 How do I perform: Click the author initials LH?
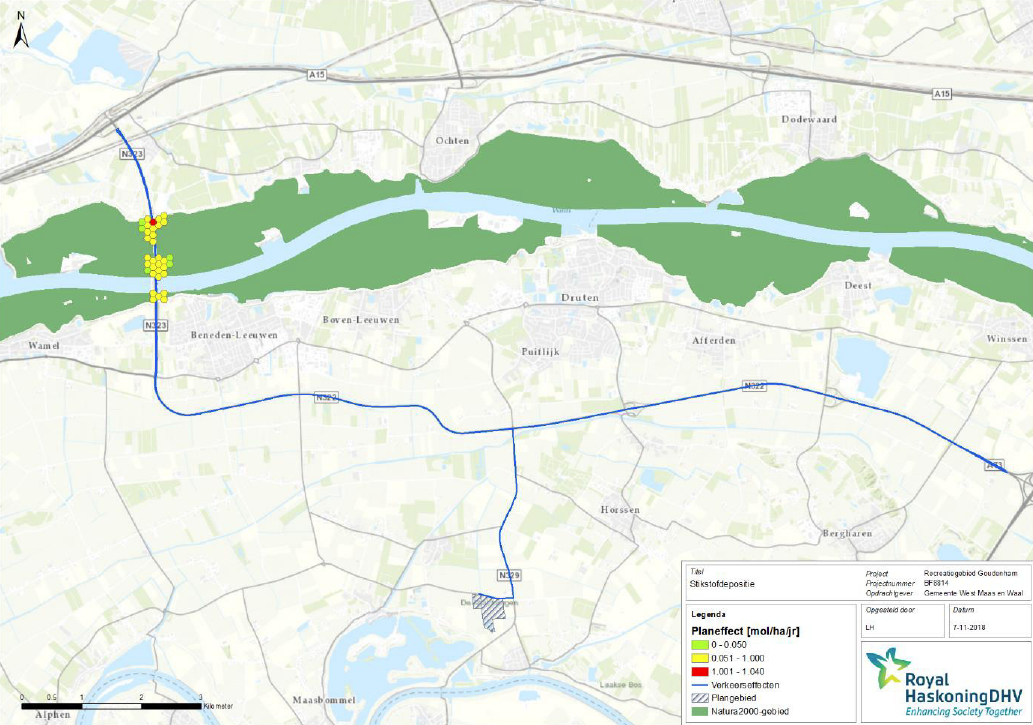[870, 627]
